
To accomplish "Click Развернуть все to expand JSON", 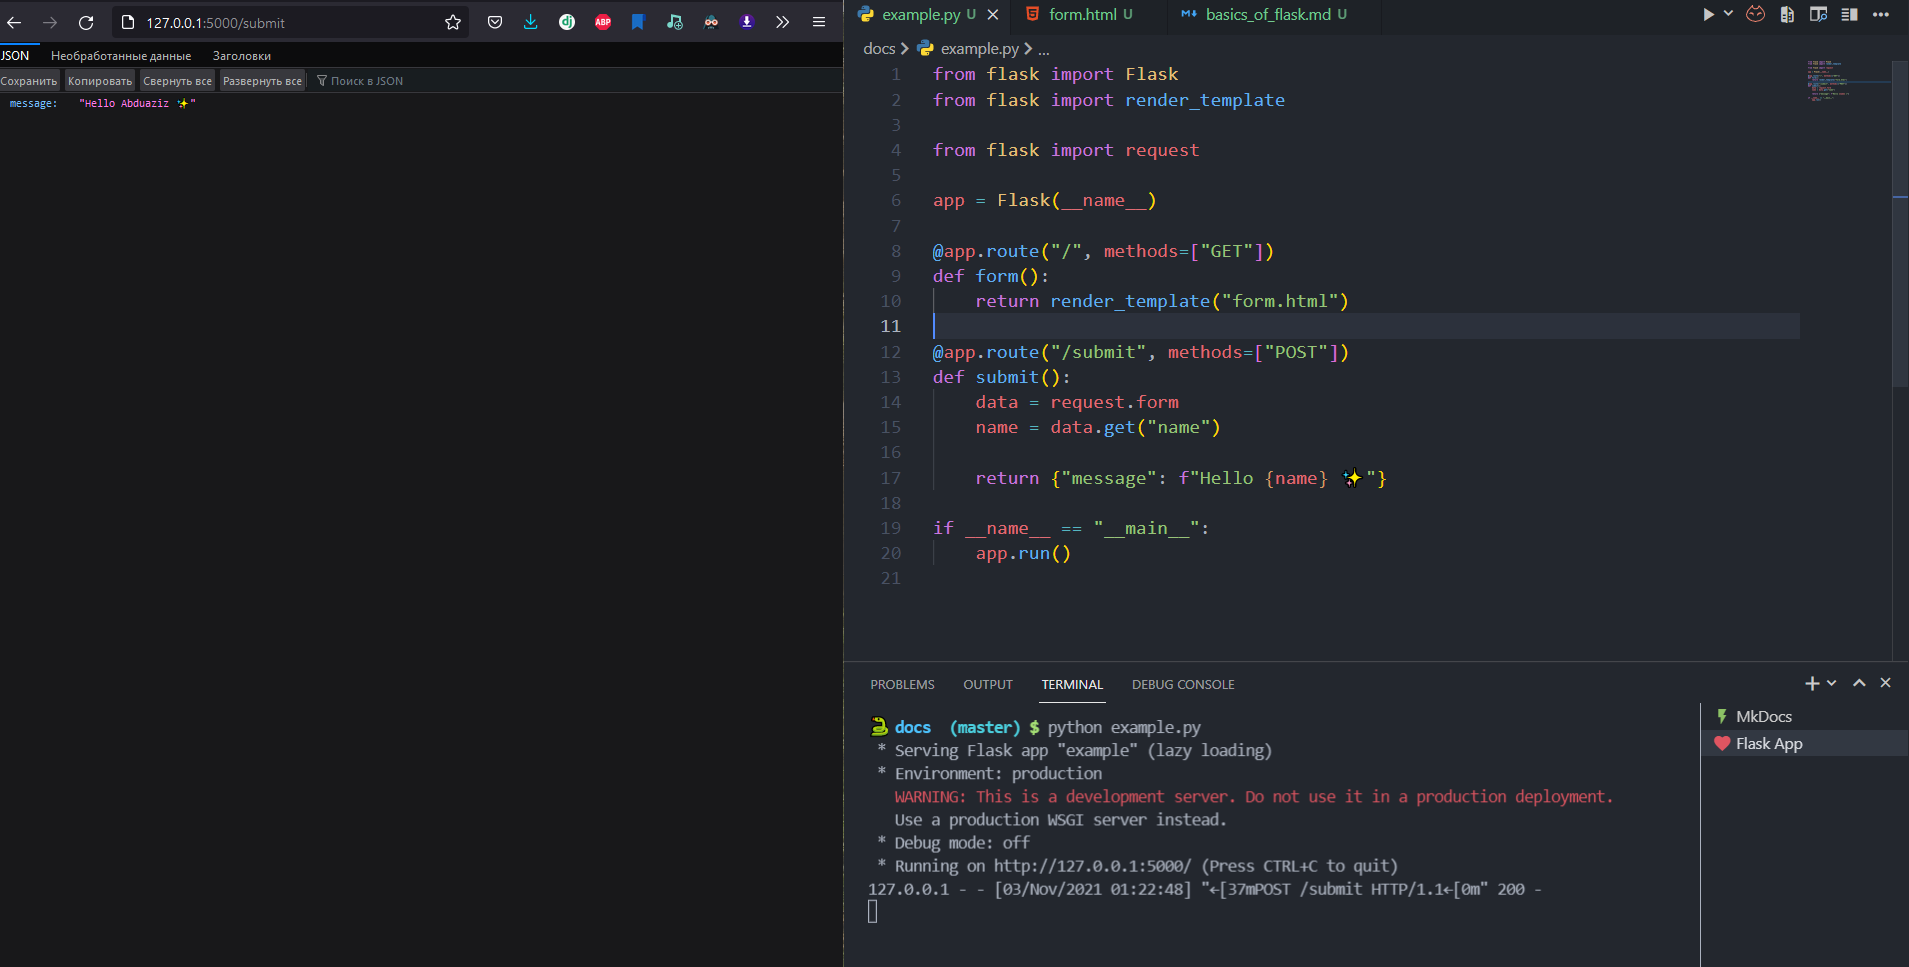I will pos(262,81).
